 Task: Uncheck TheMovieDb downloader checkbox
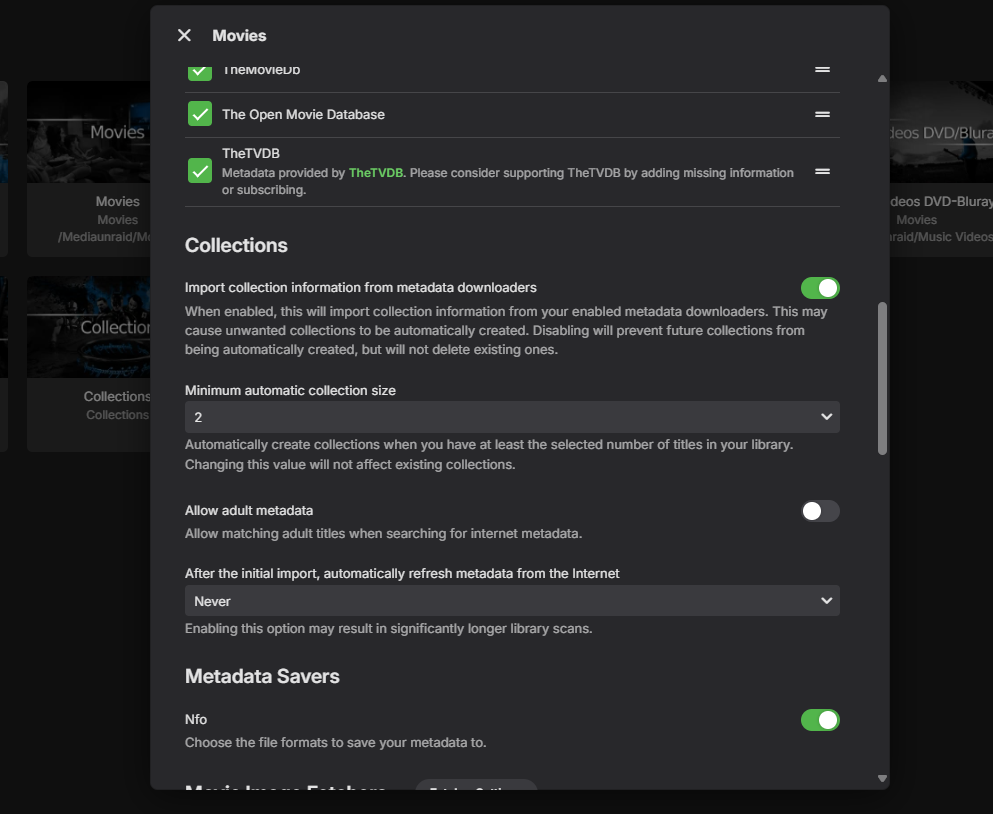pos(200,71)
